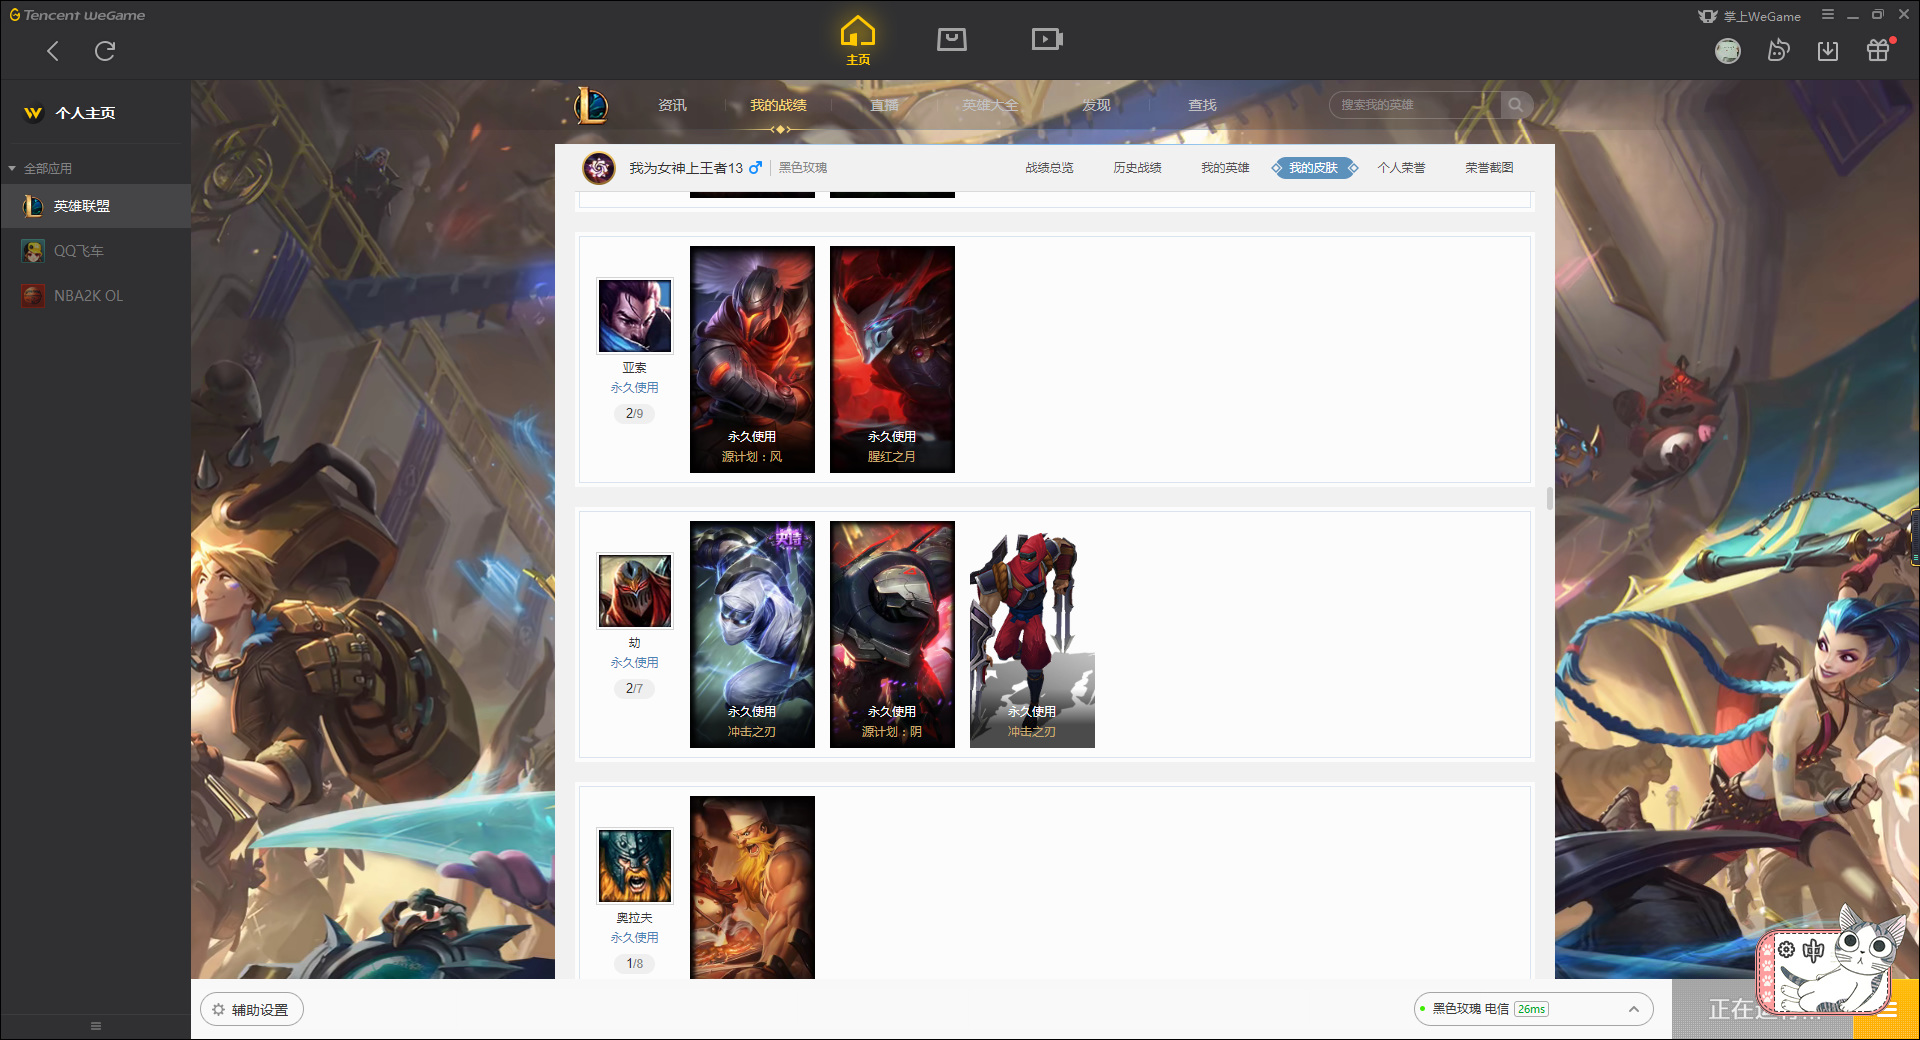
Task: Click the summoner profile avatar icon
Action: tap(599, 168)
